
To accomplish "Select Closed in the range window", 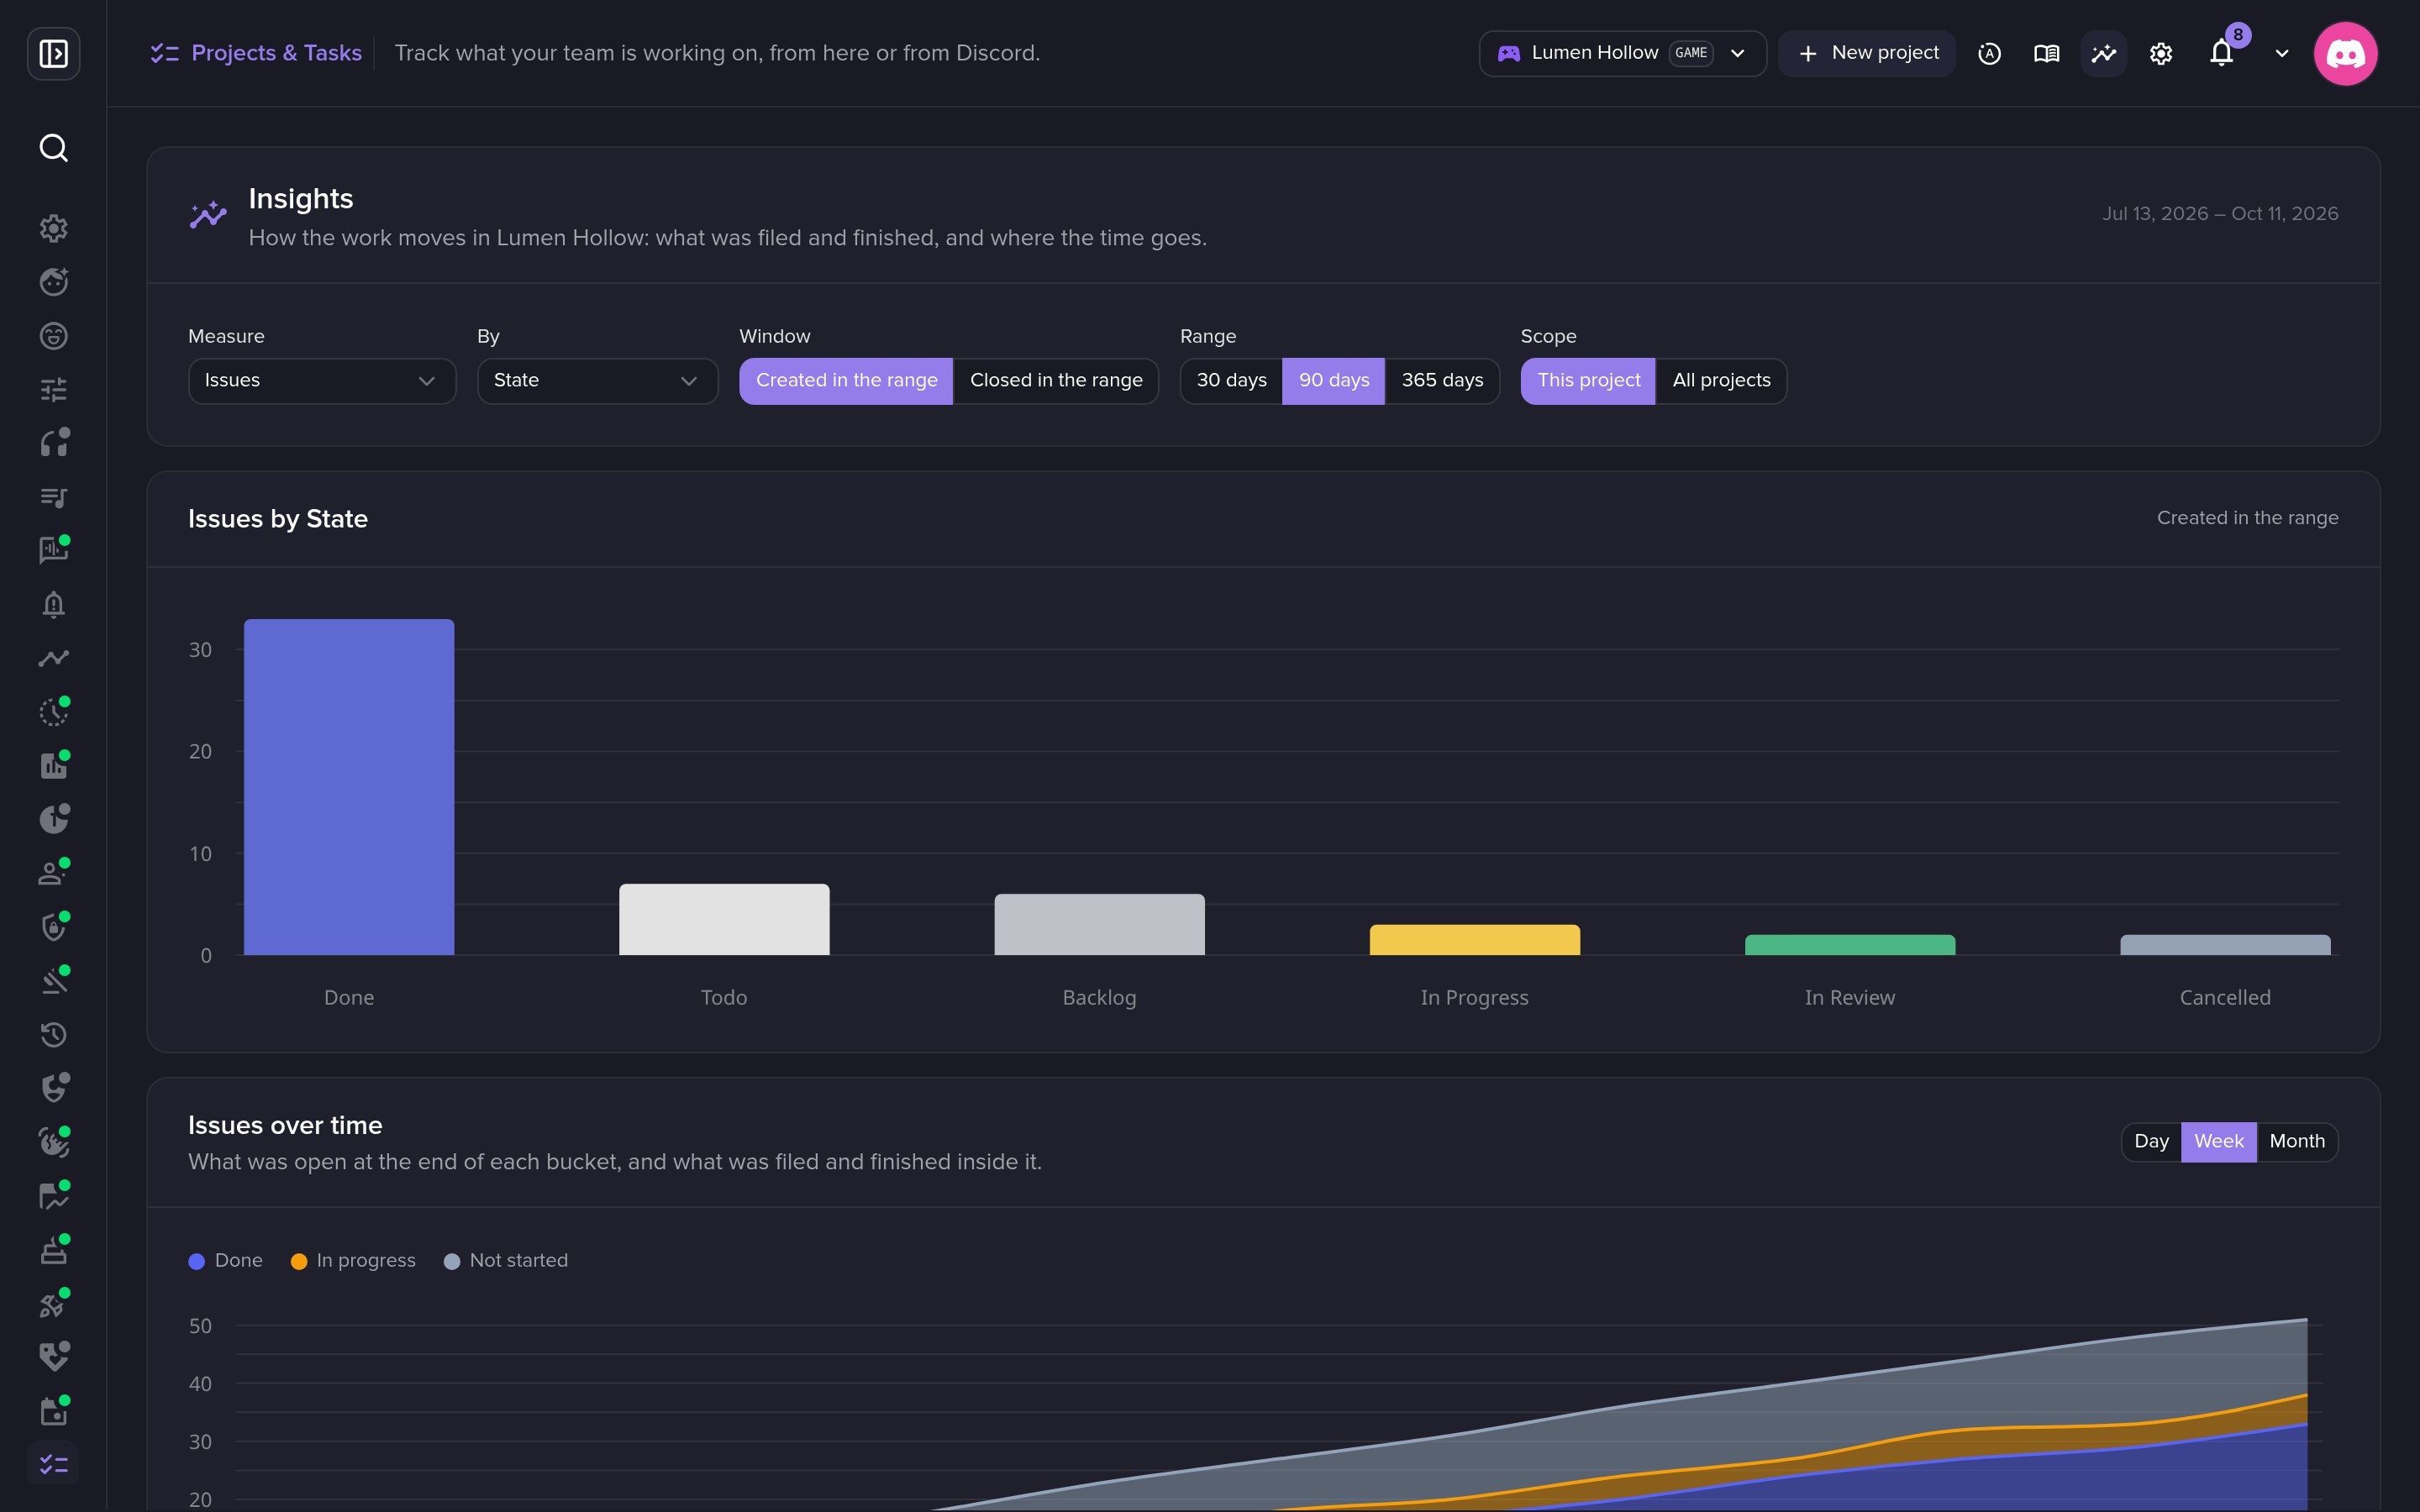I will click(x=1056, y=381).
